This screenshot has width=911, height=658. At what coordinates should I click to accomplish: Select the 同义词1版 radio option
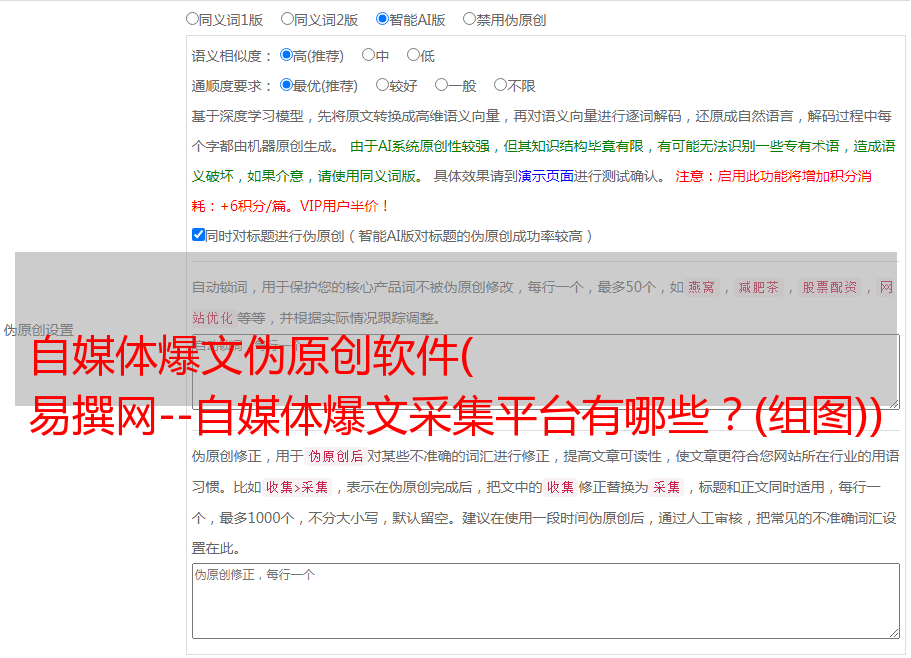193,18
